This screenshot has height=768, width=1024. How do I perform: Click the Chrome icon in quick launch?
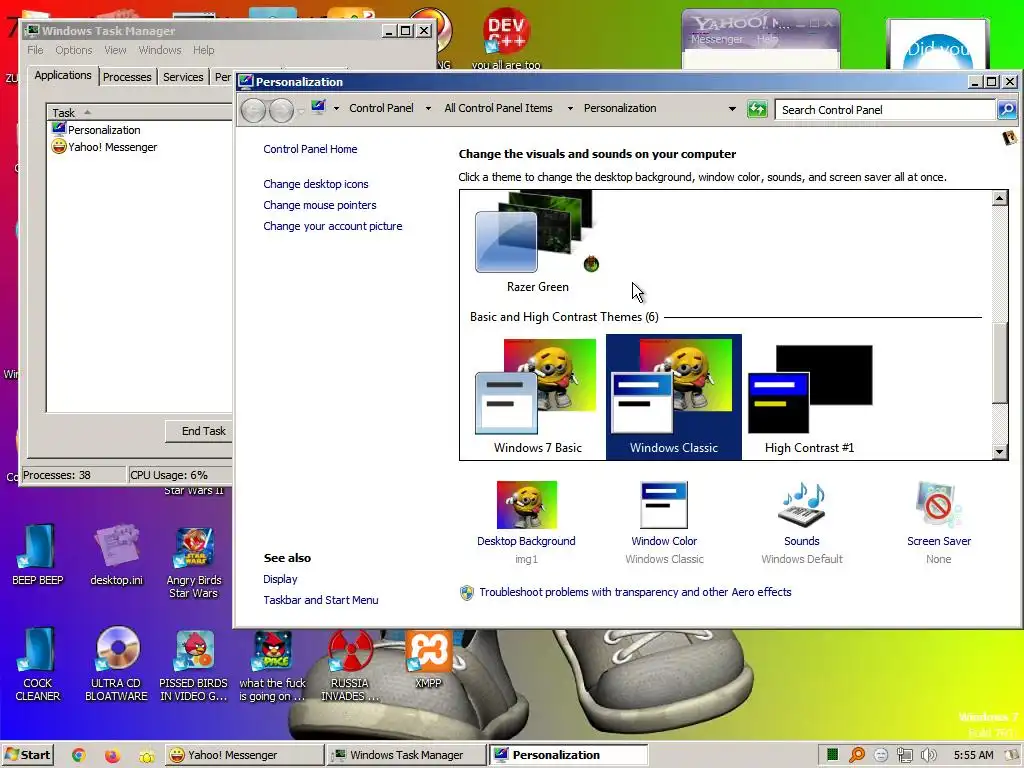(x=79, y=755)
